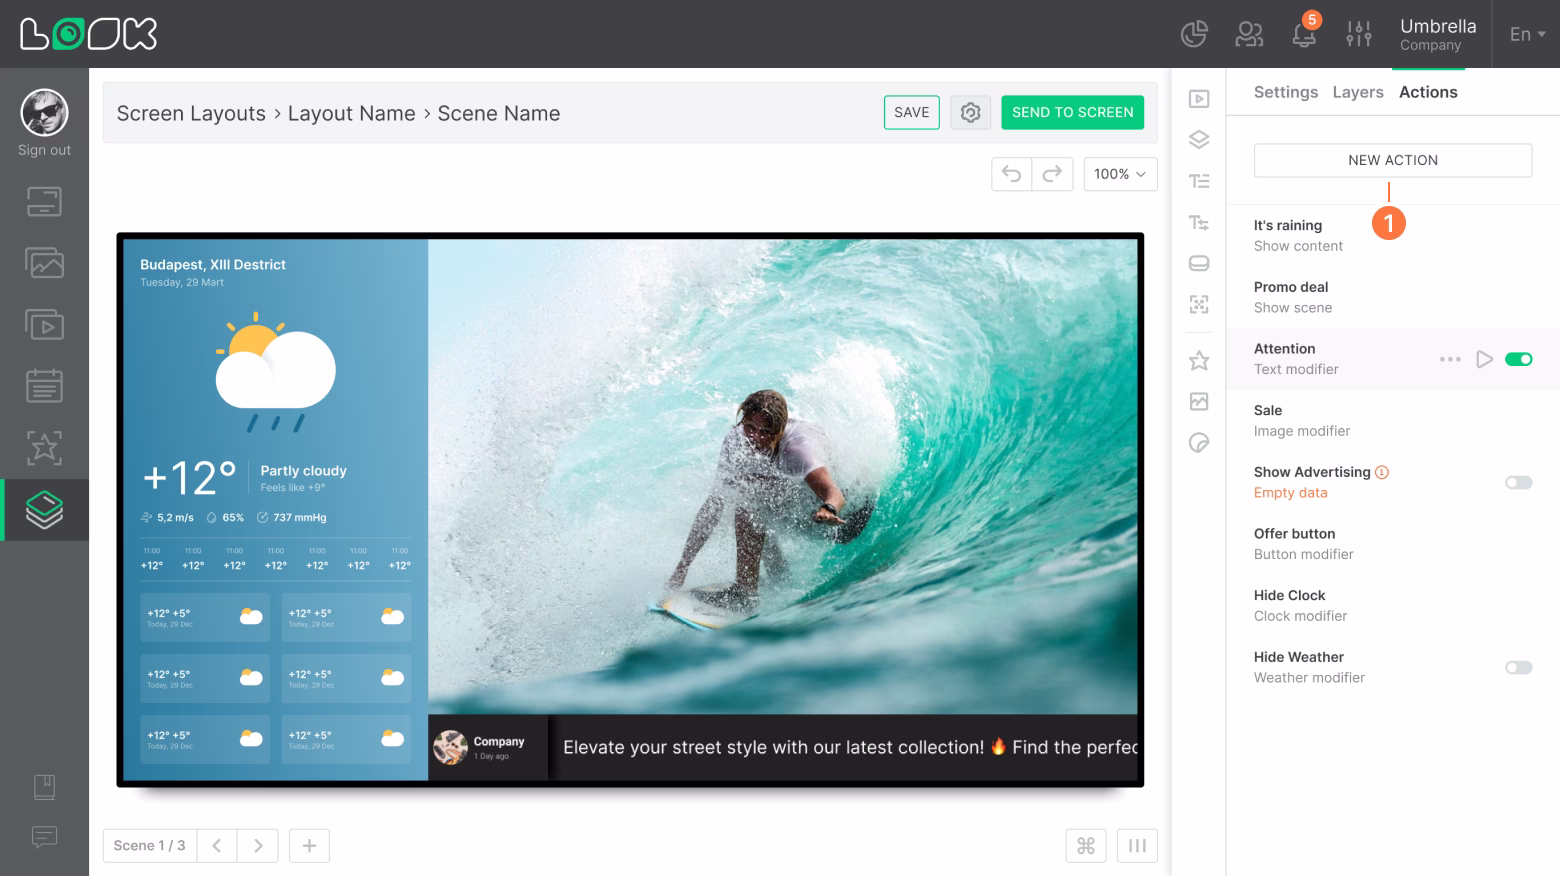1560x876 pixels.
Task: Open layouts stack icon in left sidebar
Action: (44, 510)
